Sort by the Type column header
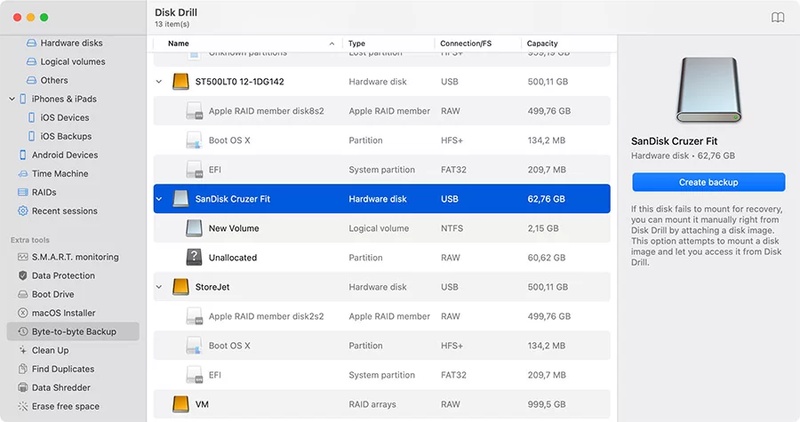Screen dimensions: 800x422 point(357,43)
